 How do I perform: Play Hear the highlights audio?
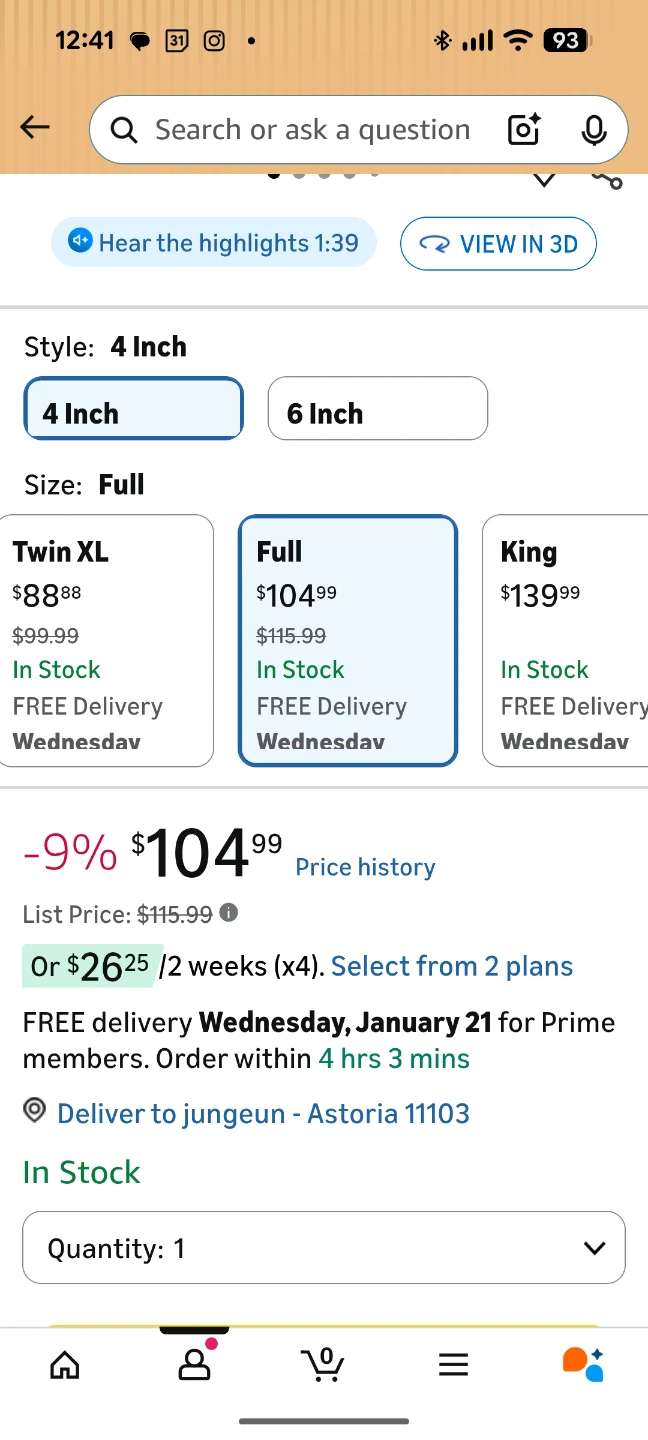point(214,243)
